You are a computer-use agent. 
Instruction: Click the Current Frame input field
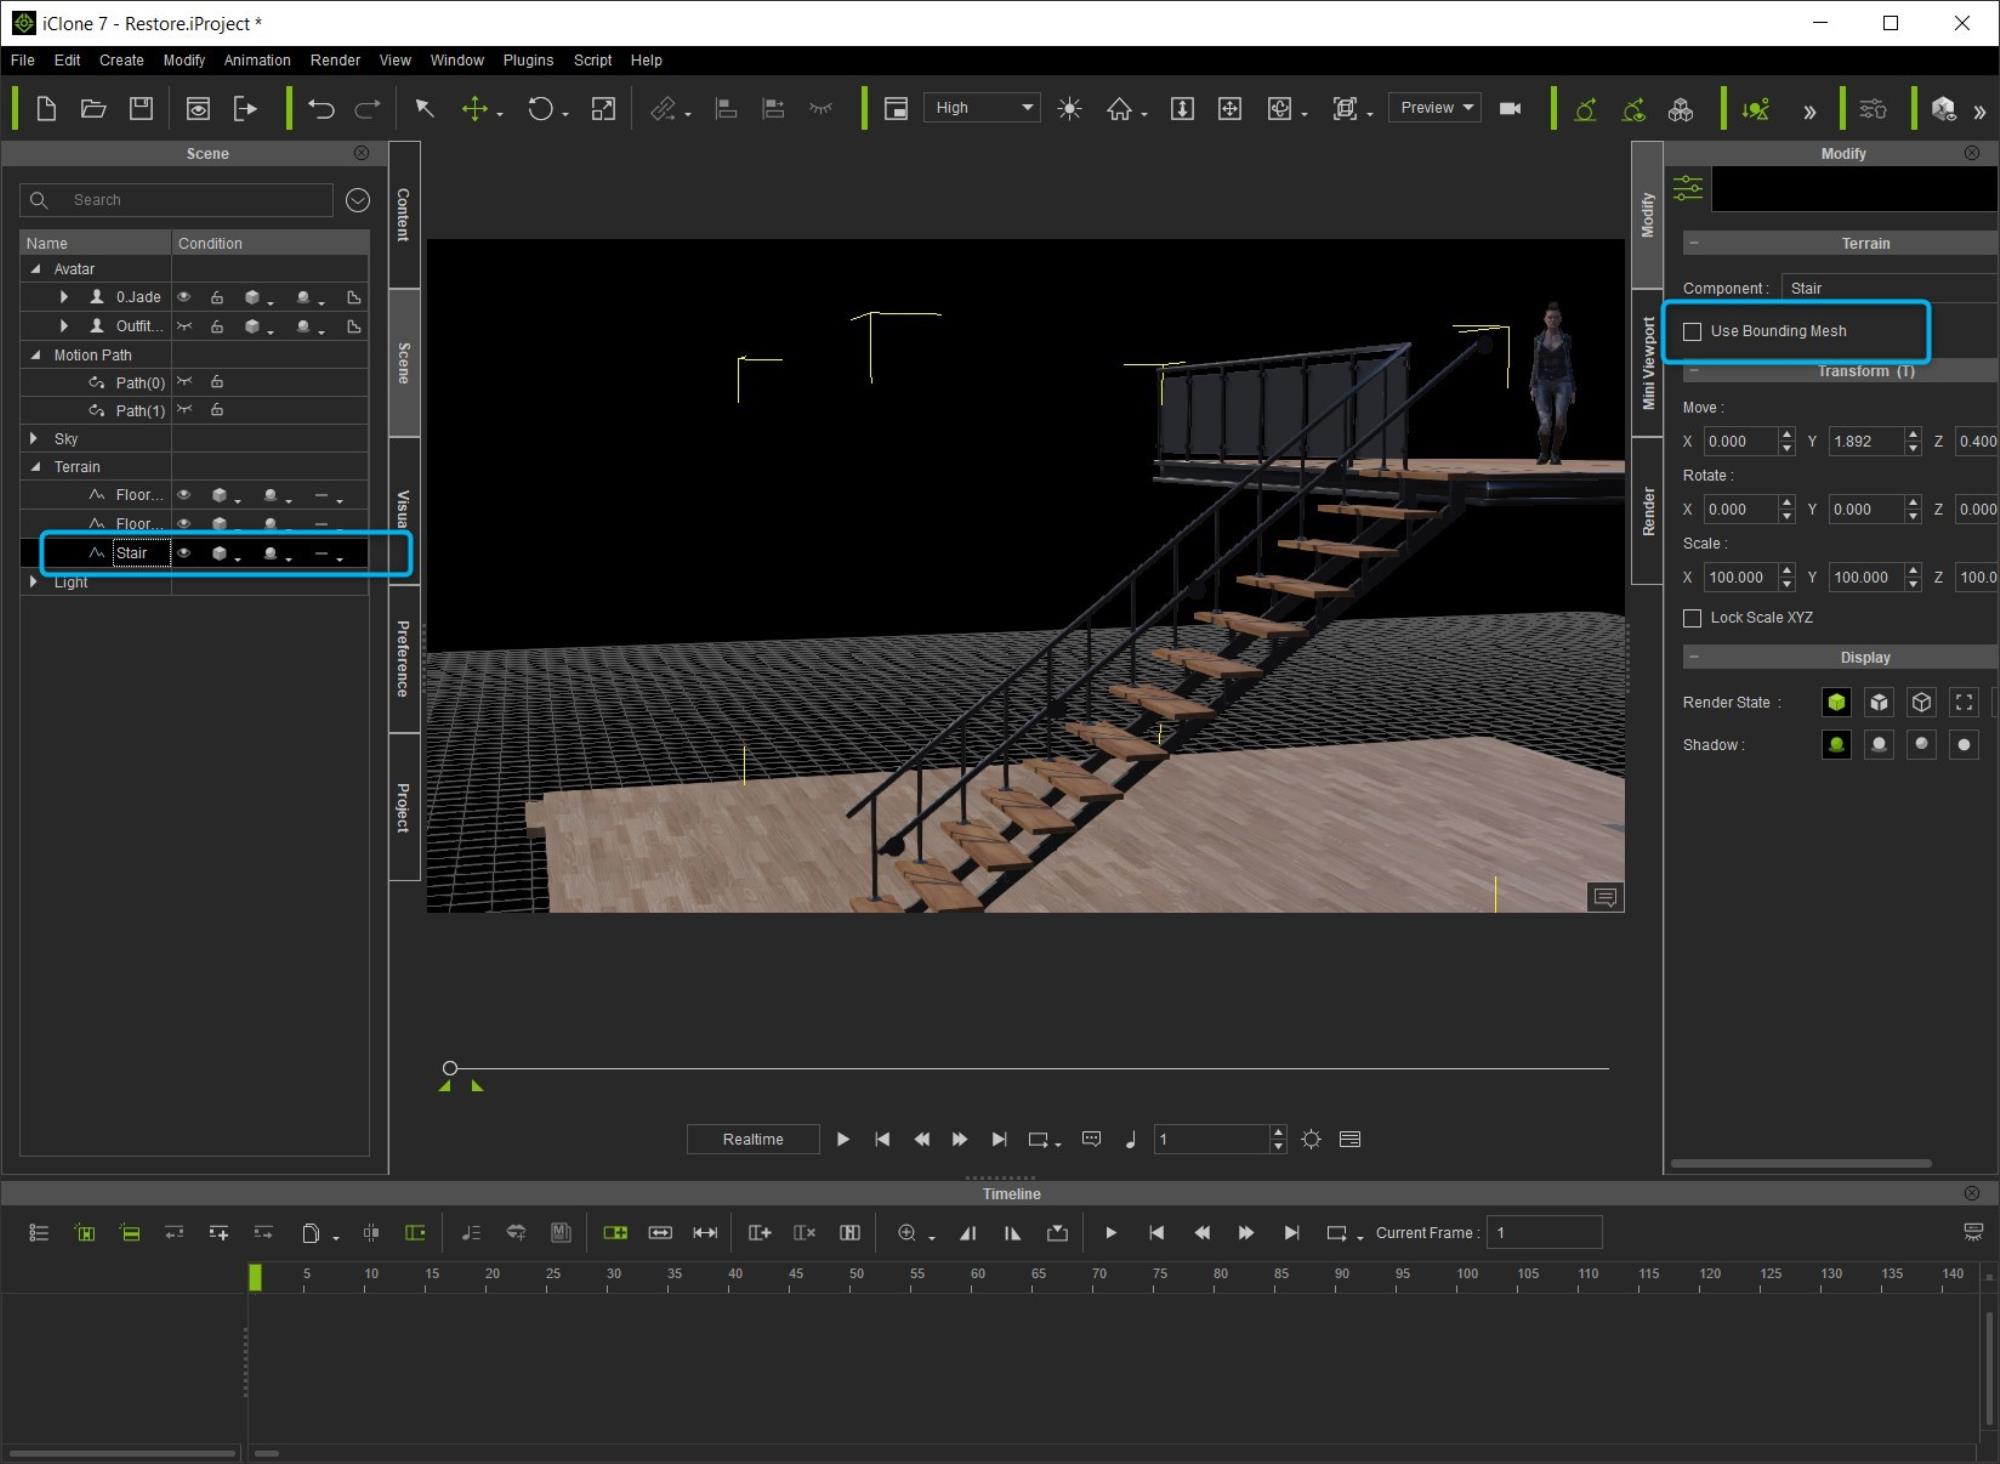1544,1233
